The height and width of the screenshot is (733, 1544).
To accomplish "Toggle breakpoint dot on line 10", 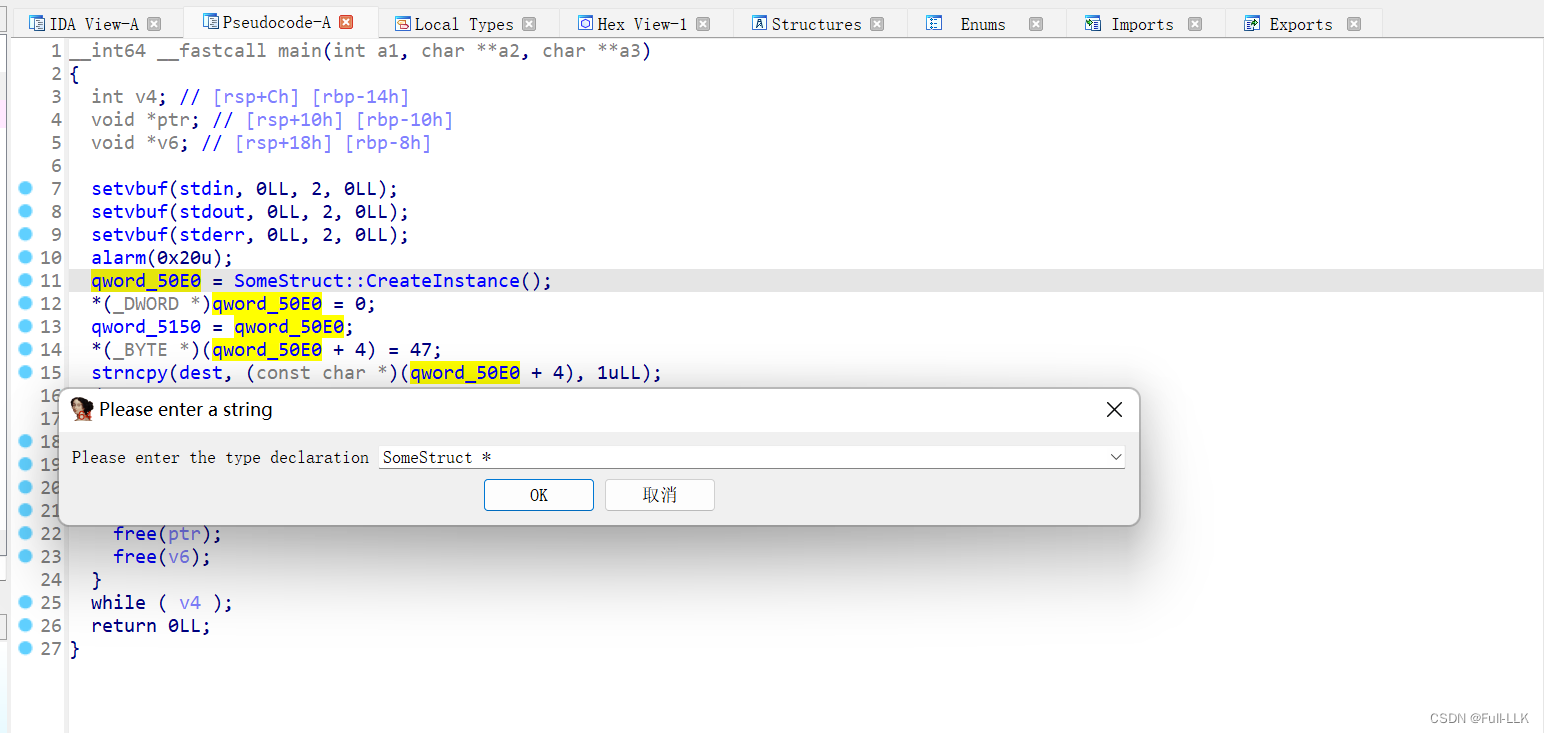I will 26,257.
